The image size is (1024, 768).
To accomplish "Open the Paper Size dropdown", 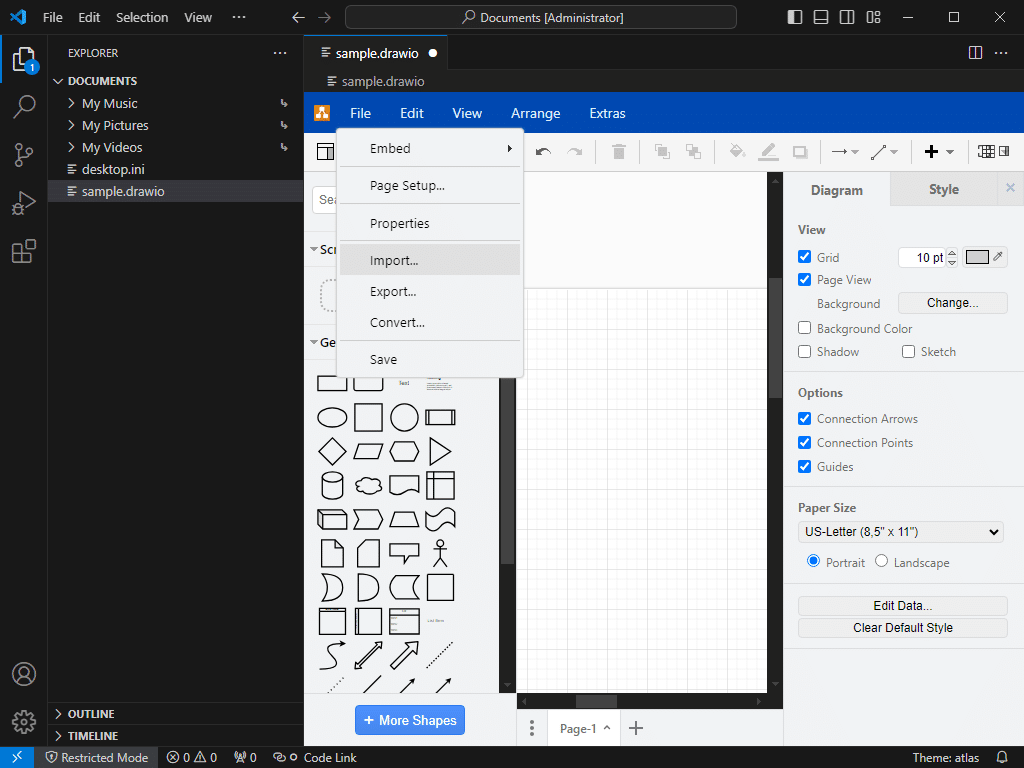I will 901,532.
